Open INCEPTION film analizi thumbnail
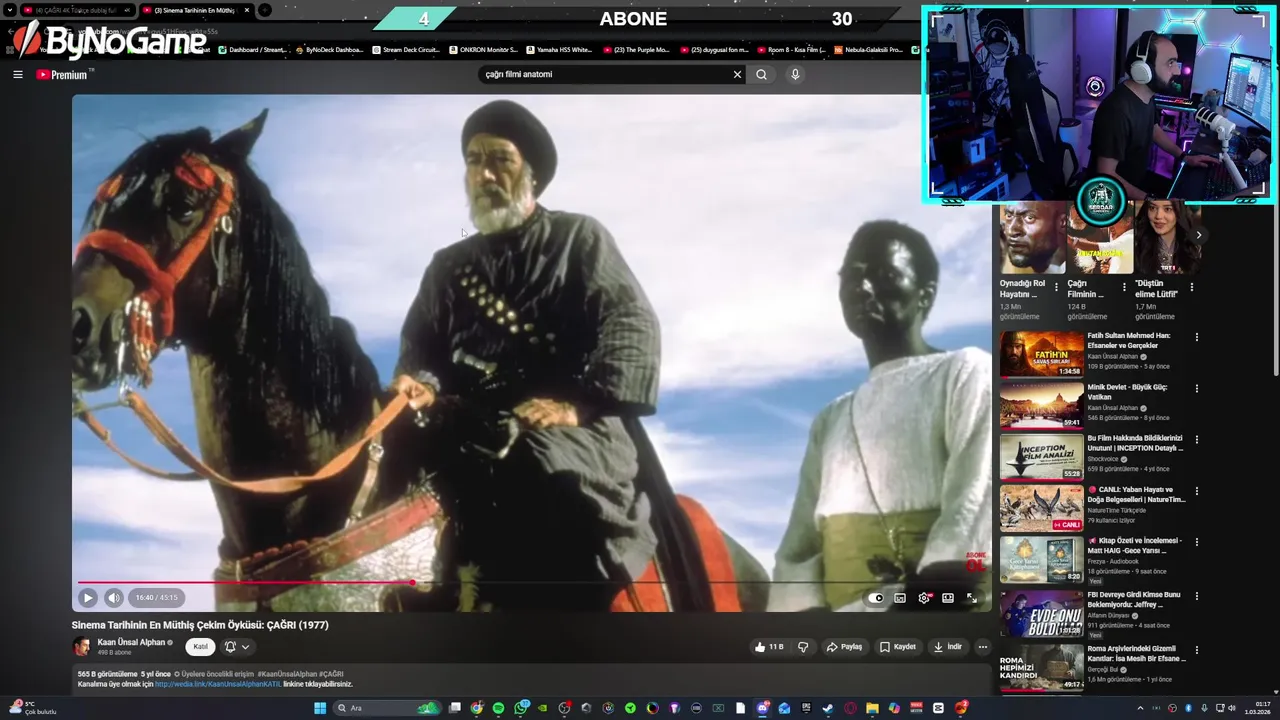Viewport: 1280px width, 720px height. [x=1042, y=457]
